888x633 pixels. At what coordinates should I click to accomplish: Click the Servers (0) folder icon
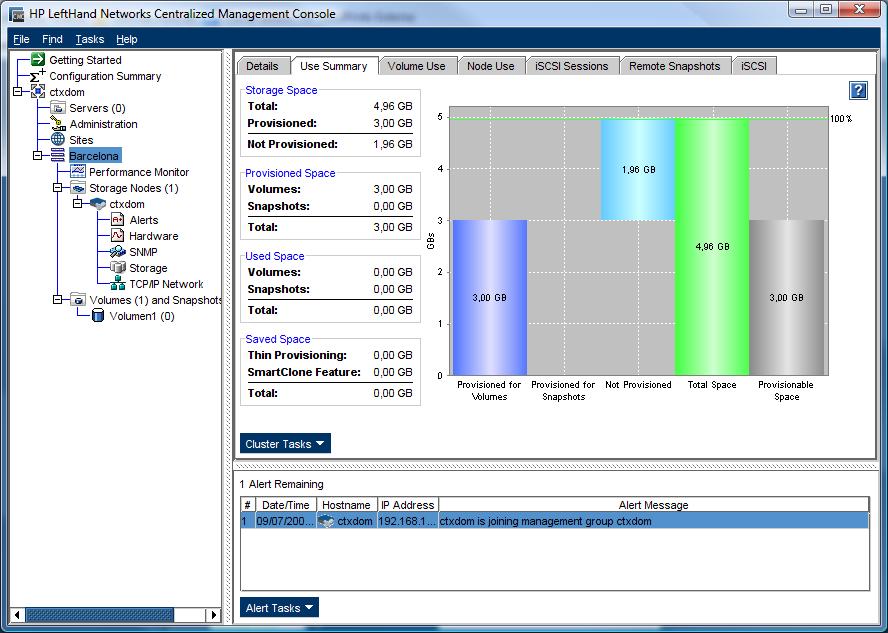point(58,108)
